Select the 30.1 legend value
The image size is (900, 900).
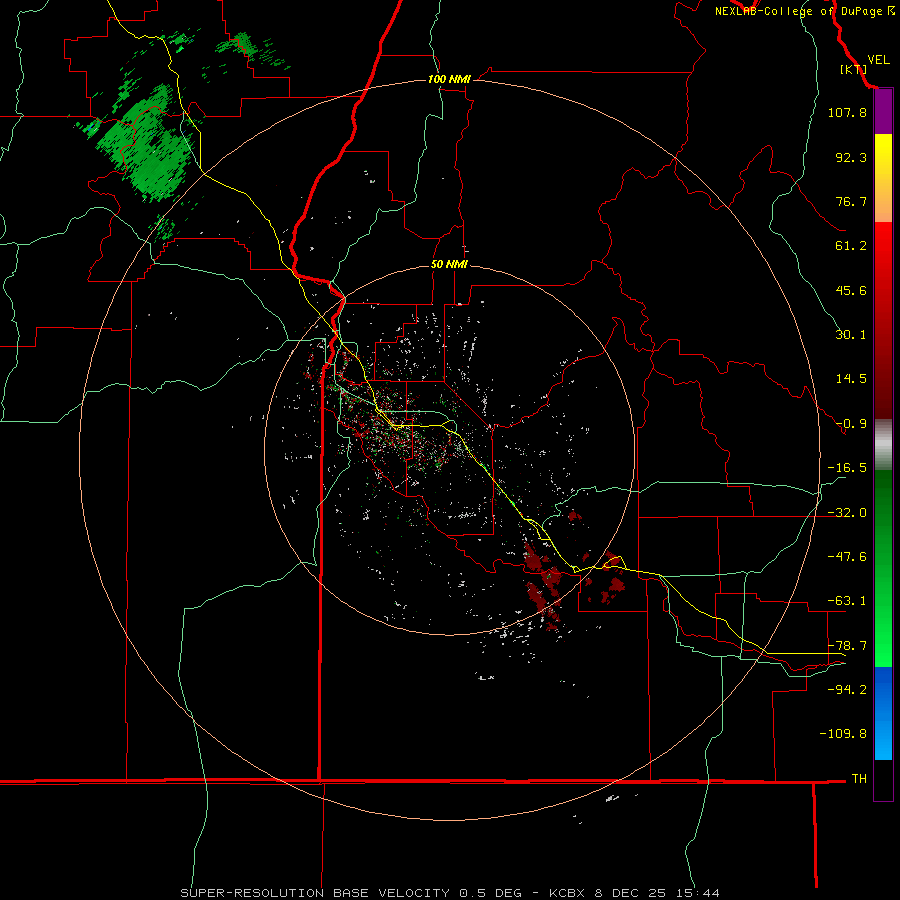click(x=851, y=335)
